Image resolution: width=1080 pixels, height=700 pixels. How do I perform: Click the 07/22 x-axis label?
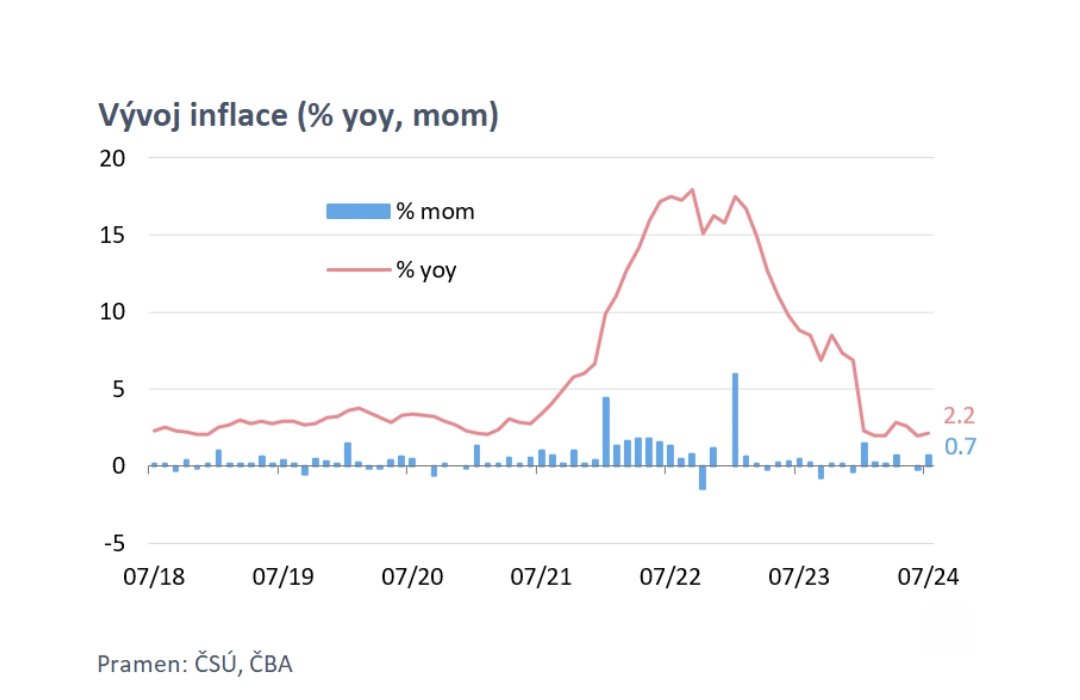670,576
